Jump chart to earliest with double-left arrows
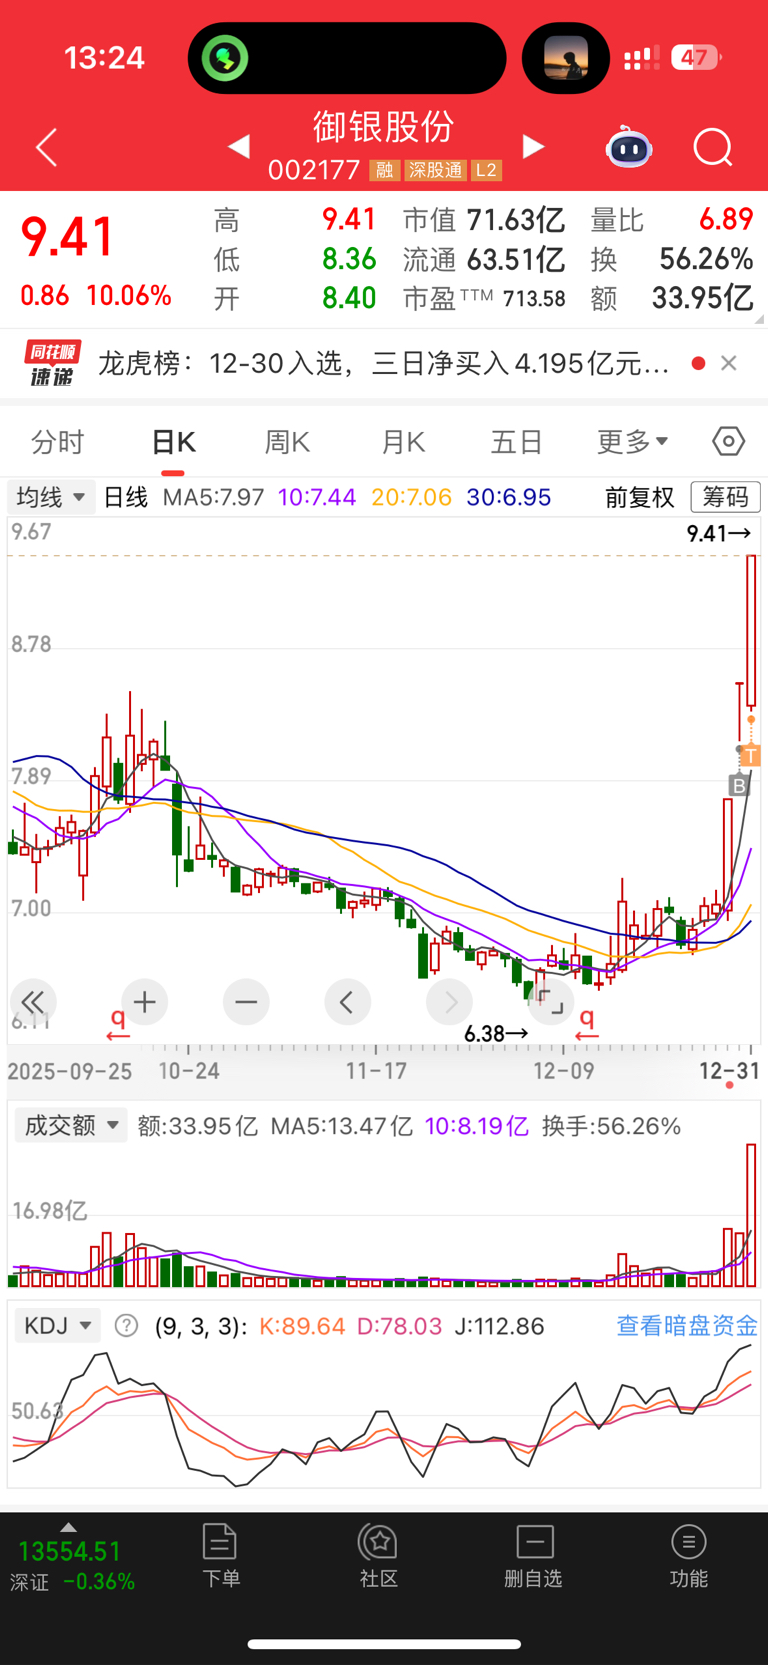The image size is (769, 1665). pos(33,1002)
